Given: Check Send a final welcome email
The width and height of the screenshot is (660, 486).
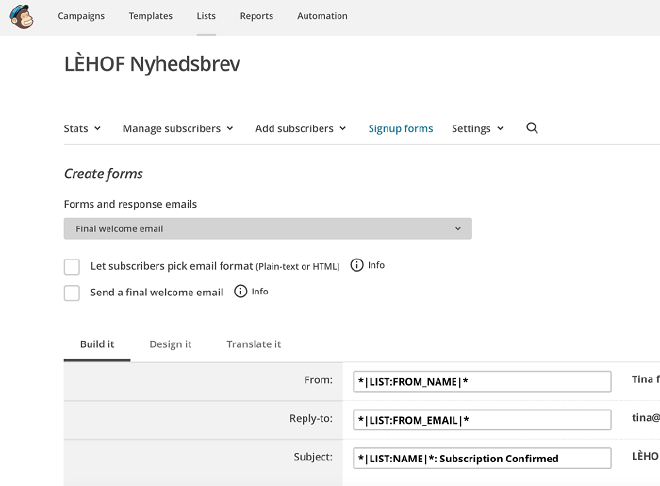Looking at the screenshot, I should point(72,293).
